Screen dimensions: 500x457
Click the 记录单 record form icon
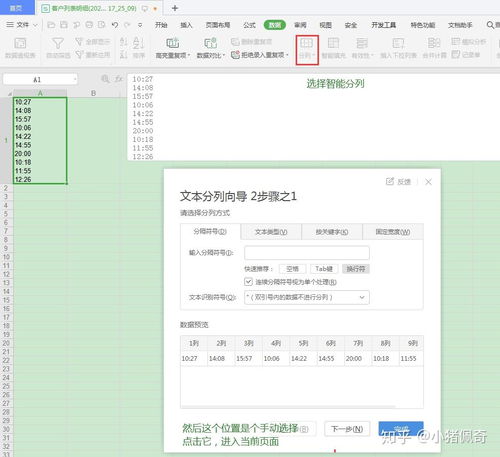click(456, 54)
